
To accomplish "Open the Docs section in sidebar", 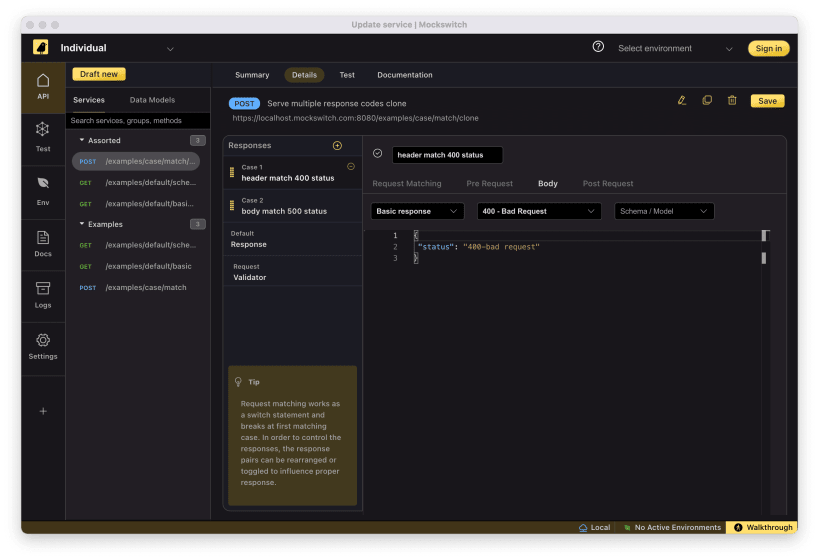I will 43,244.
